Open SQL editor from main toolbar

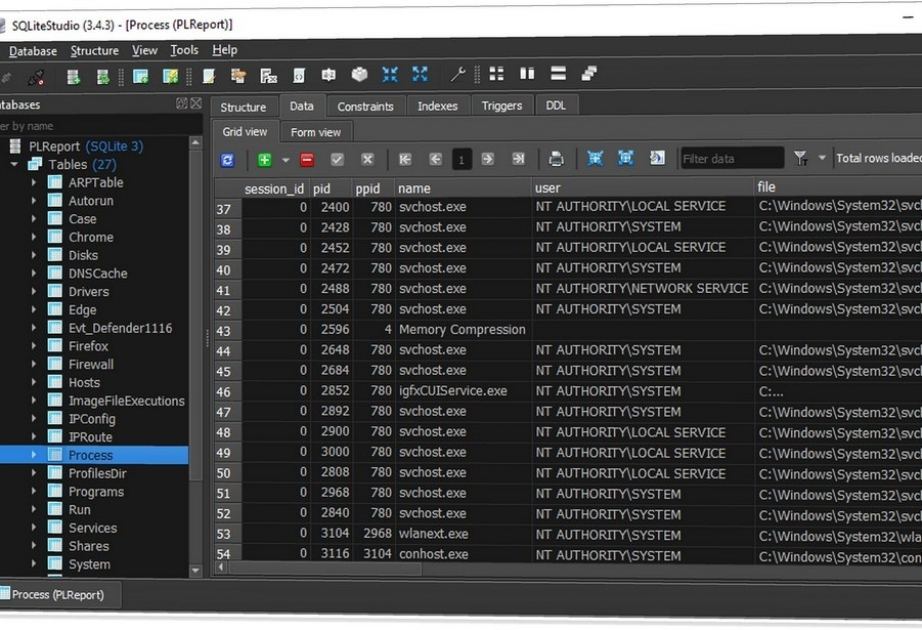point(209,76)
